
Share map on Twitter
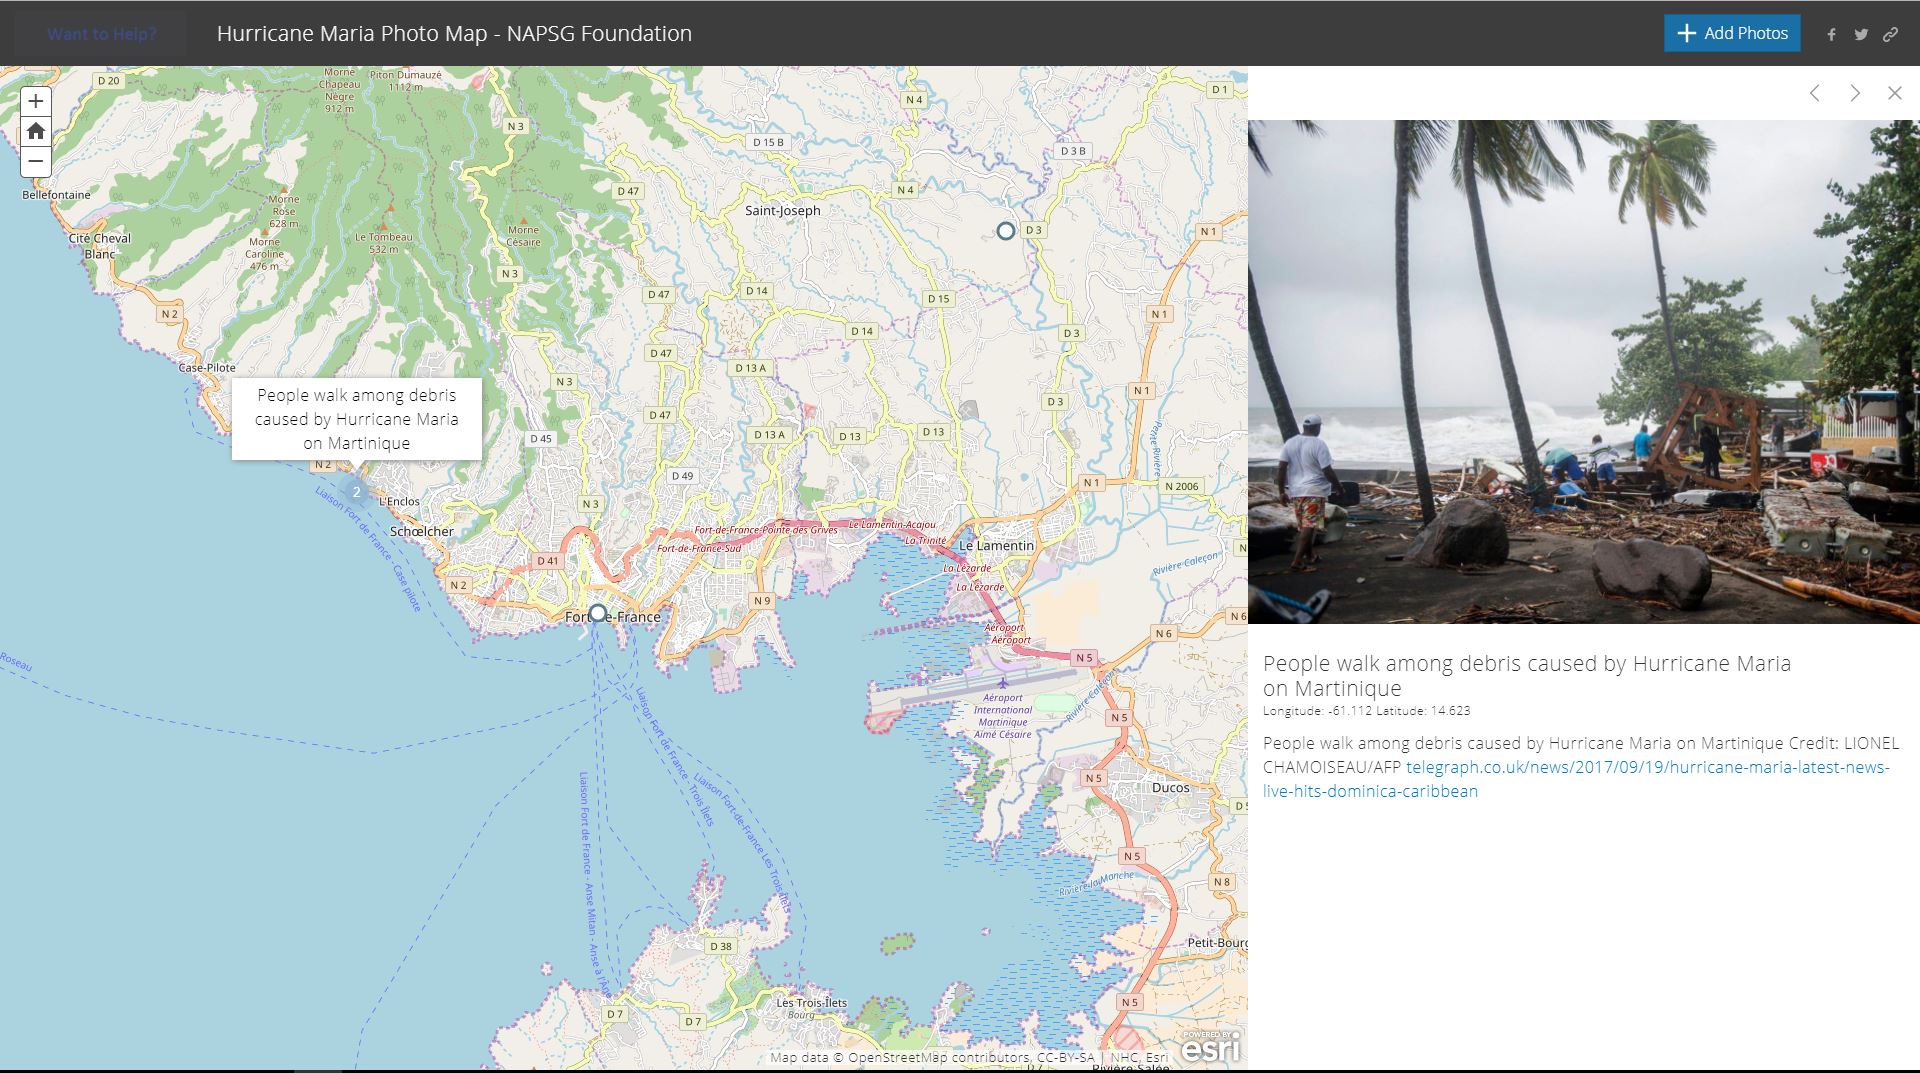(1860, 34)
